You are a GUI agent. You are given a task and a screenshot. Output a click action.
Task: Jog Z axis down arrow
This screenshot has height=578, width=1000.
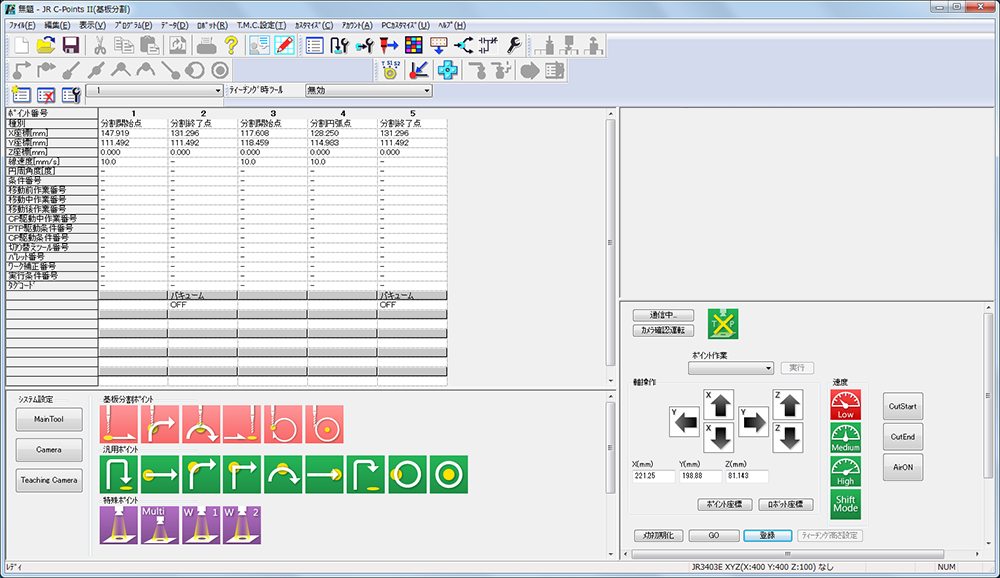(788, 438)
